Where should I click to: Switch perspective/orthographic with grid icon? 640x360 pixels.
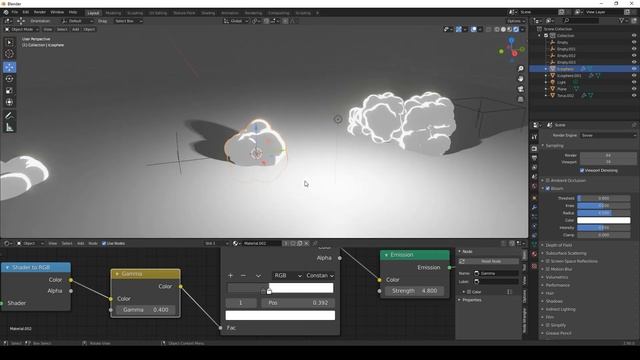tap(520, 99)
